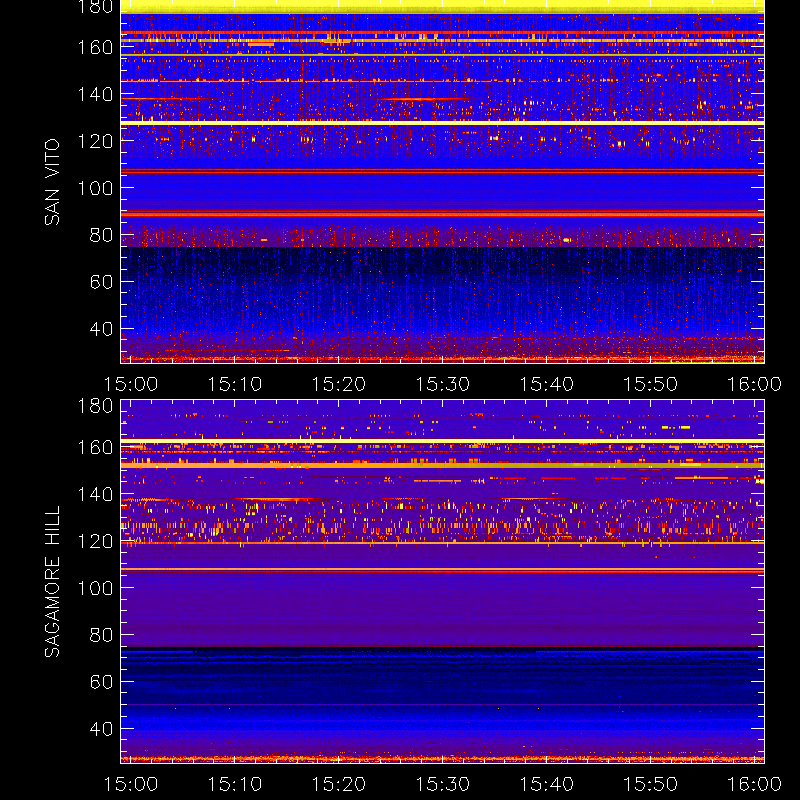Click the 15:10 time label under Sagamore Hill plot

(235, 784)
